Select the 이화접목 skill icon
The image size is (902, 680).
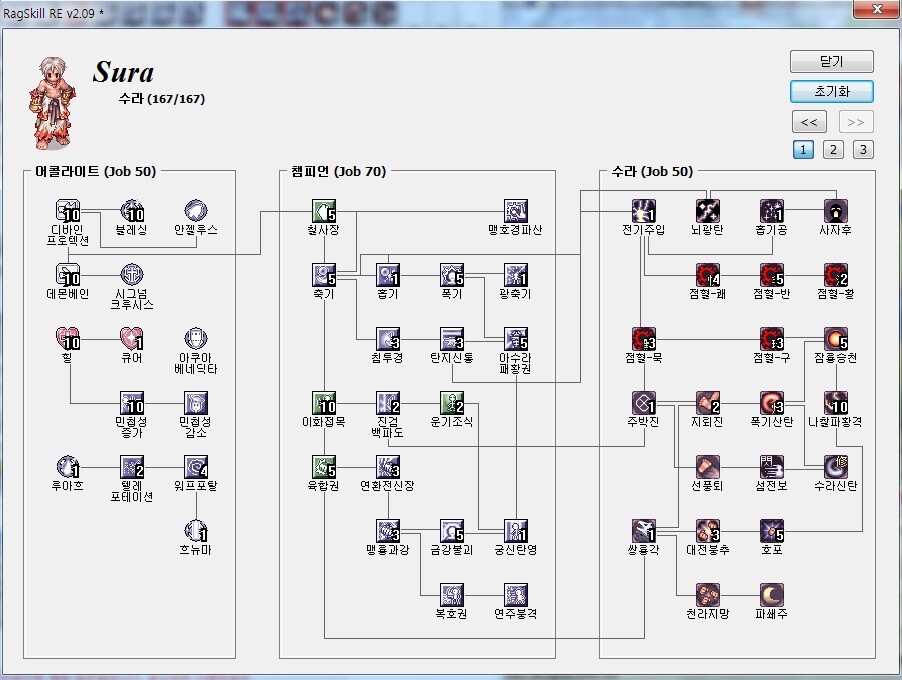pyautogui.click(x=324, y=403)
